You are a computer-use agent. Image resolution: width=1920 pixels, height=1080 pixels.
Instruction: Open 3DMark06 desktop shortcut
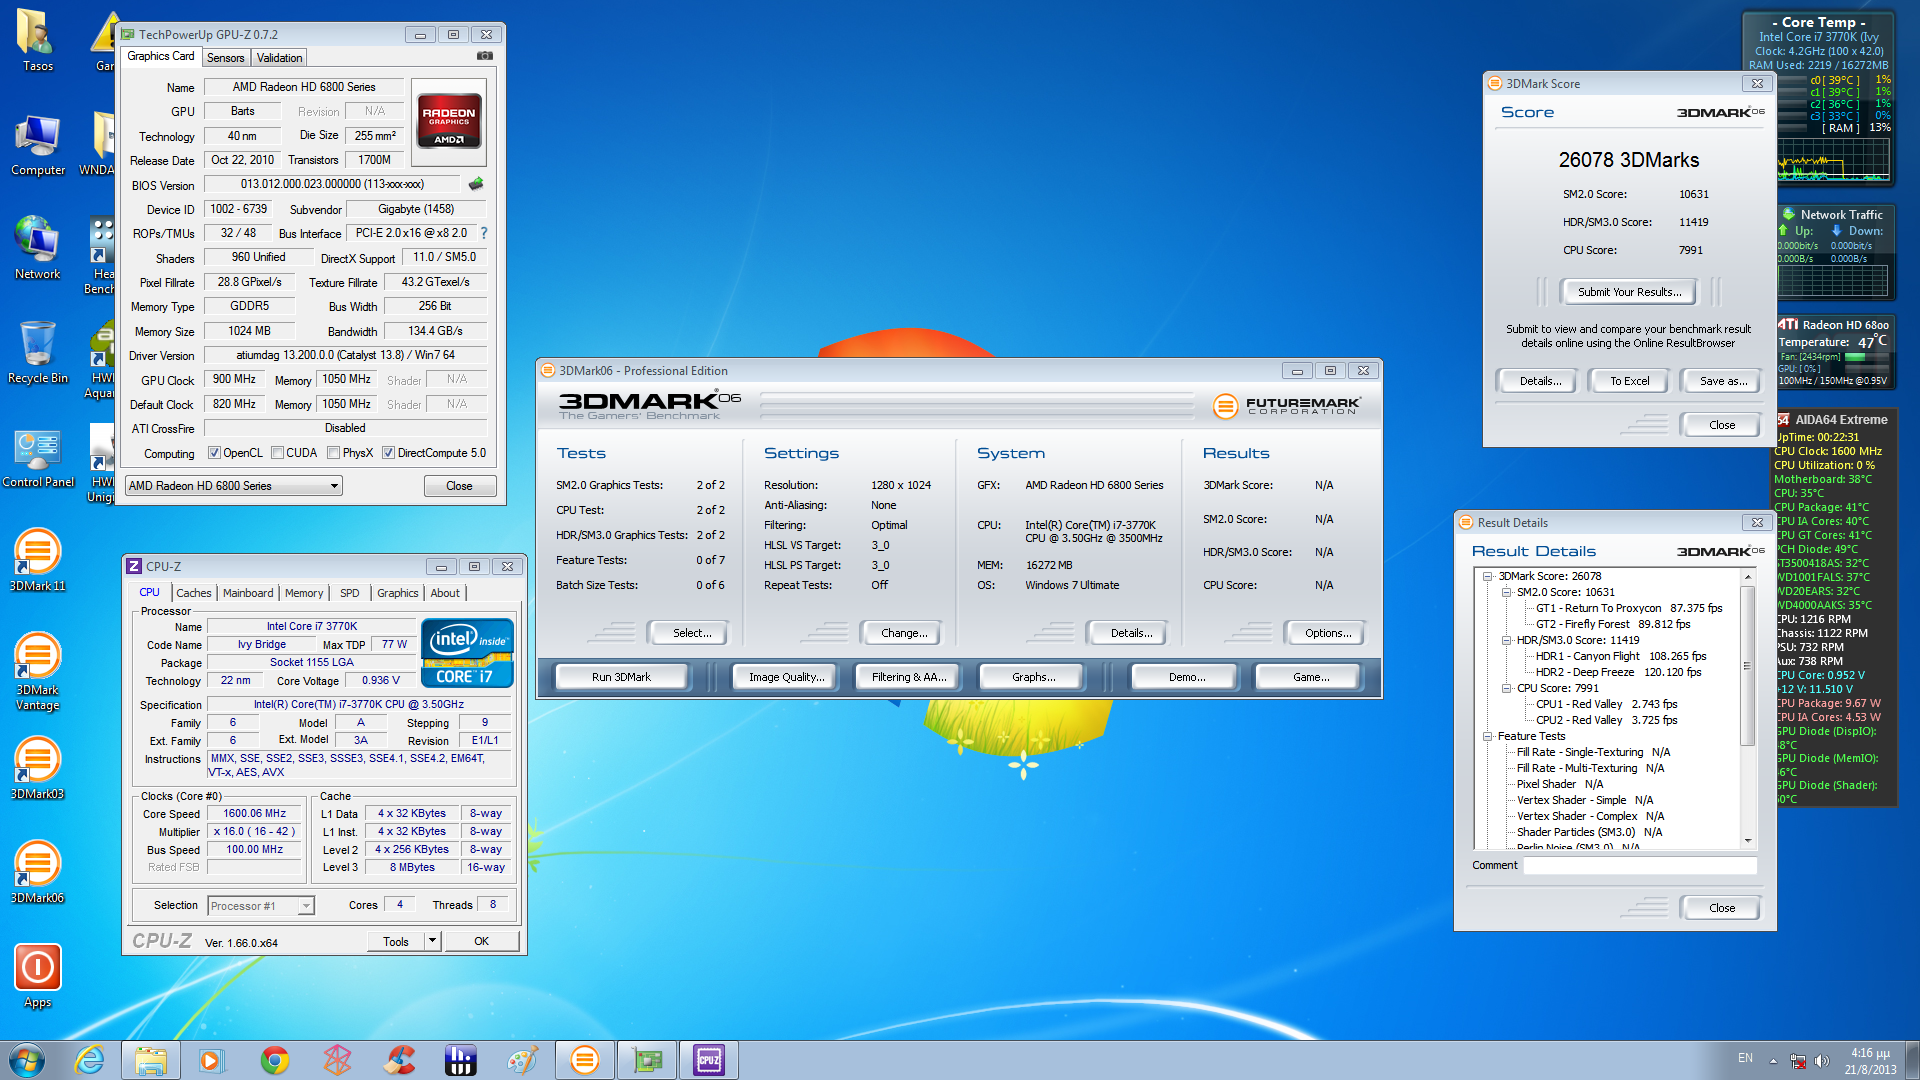(x=37, y=872)
